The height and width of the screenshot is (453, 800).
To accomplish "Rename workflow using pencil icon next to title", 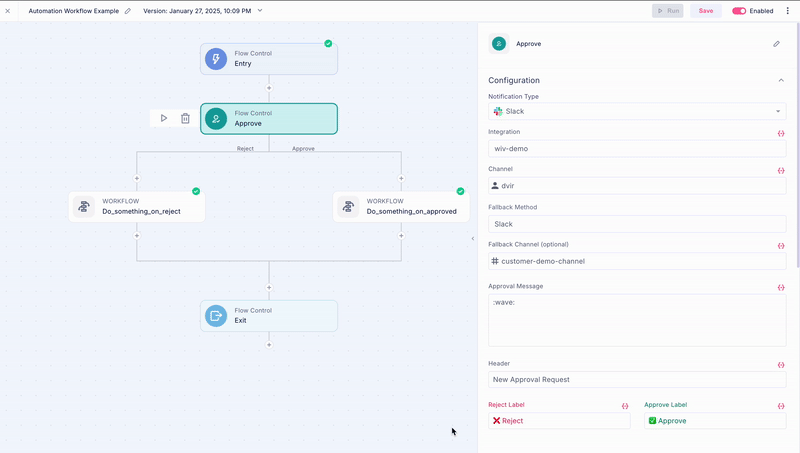I will coord(127,11).
